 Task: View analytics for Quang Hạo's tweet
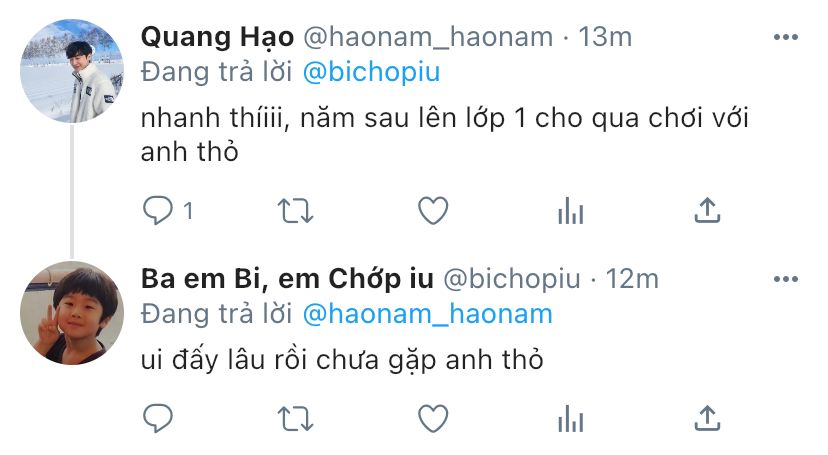[x=571, y=211]
